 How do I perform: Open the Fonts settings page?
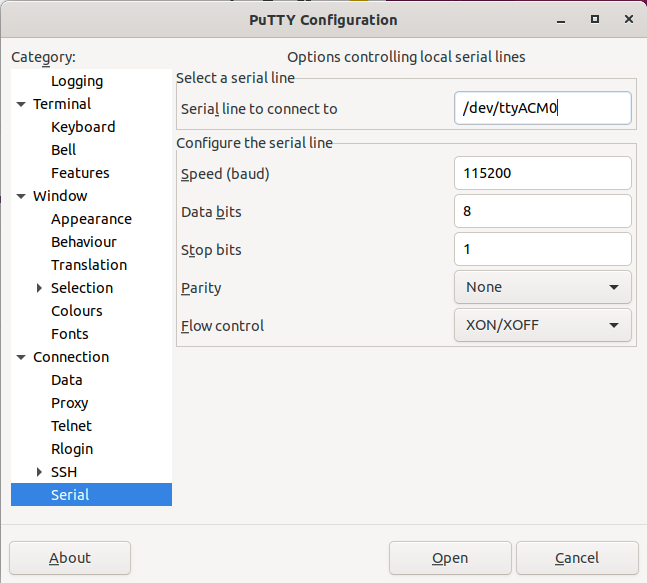tap(69, 334)
